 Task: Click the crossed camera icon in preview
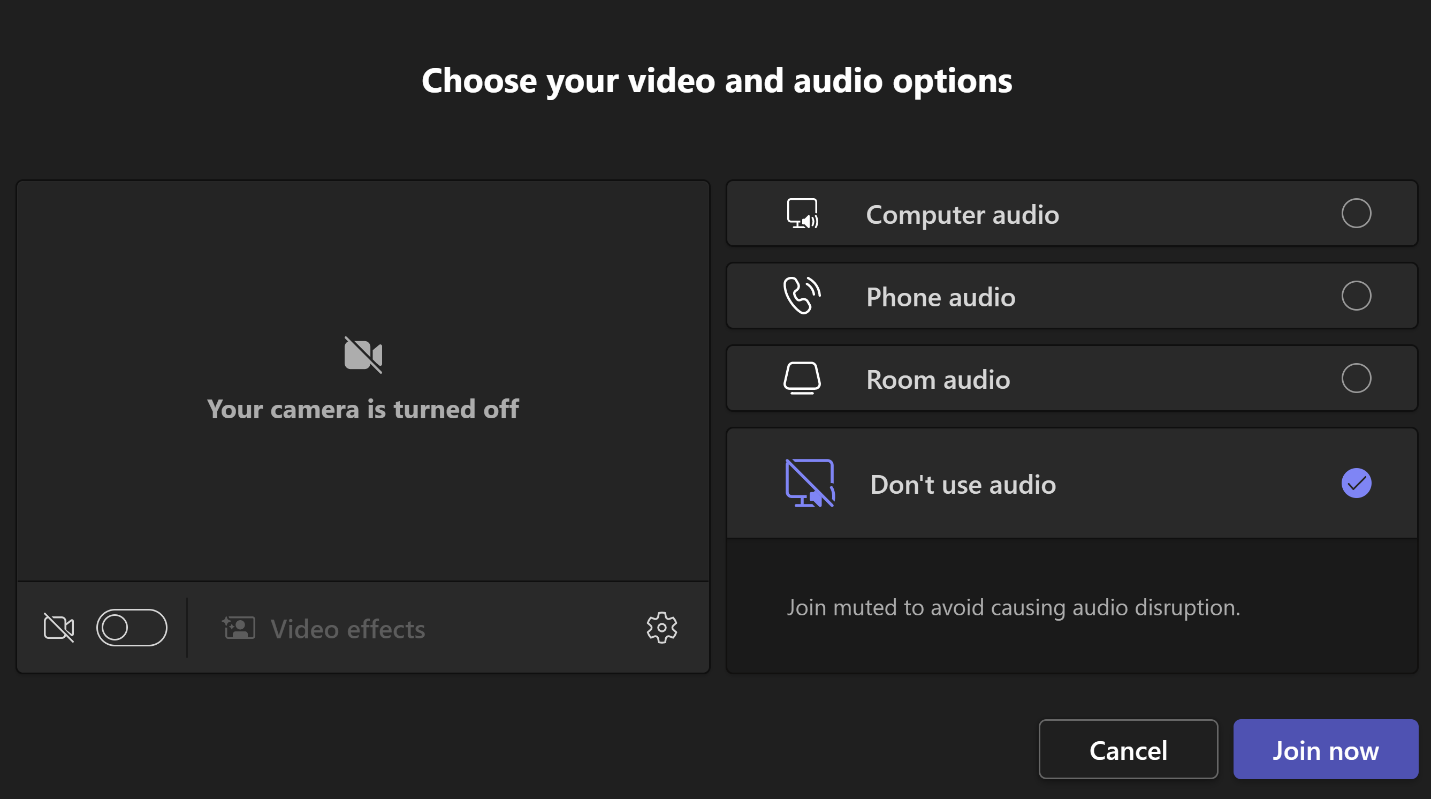[x=363, y=355]
